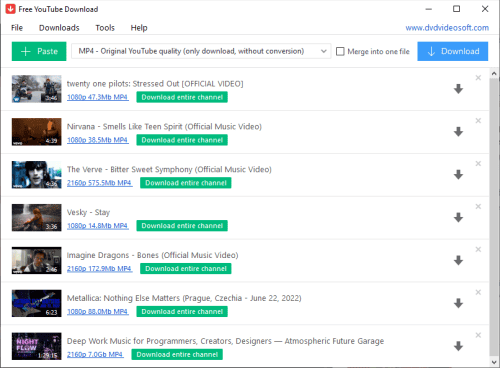Expand the MP4 output format dropdown
Viewport: 500px width, 368px height.
[x=201, y=51]
